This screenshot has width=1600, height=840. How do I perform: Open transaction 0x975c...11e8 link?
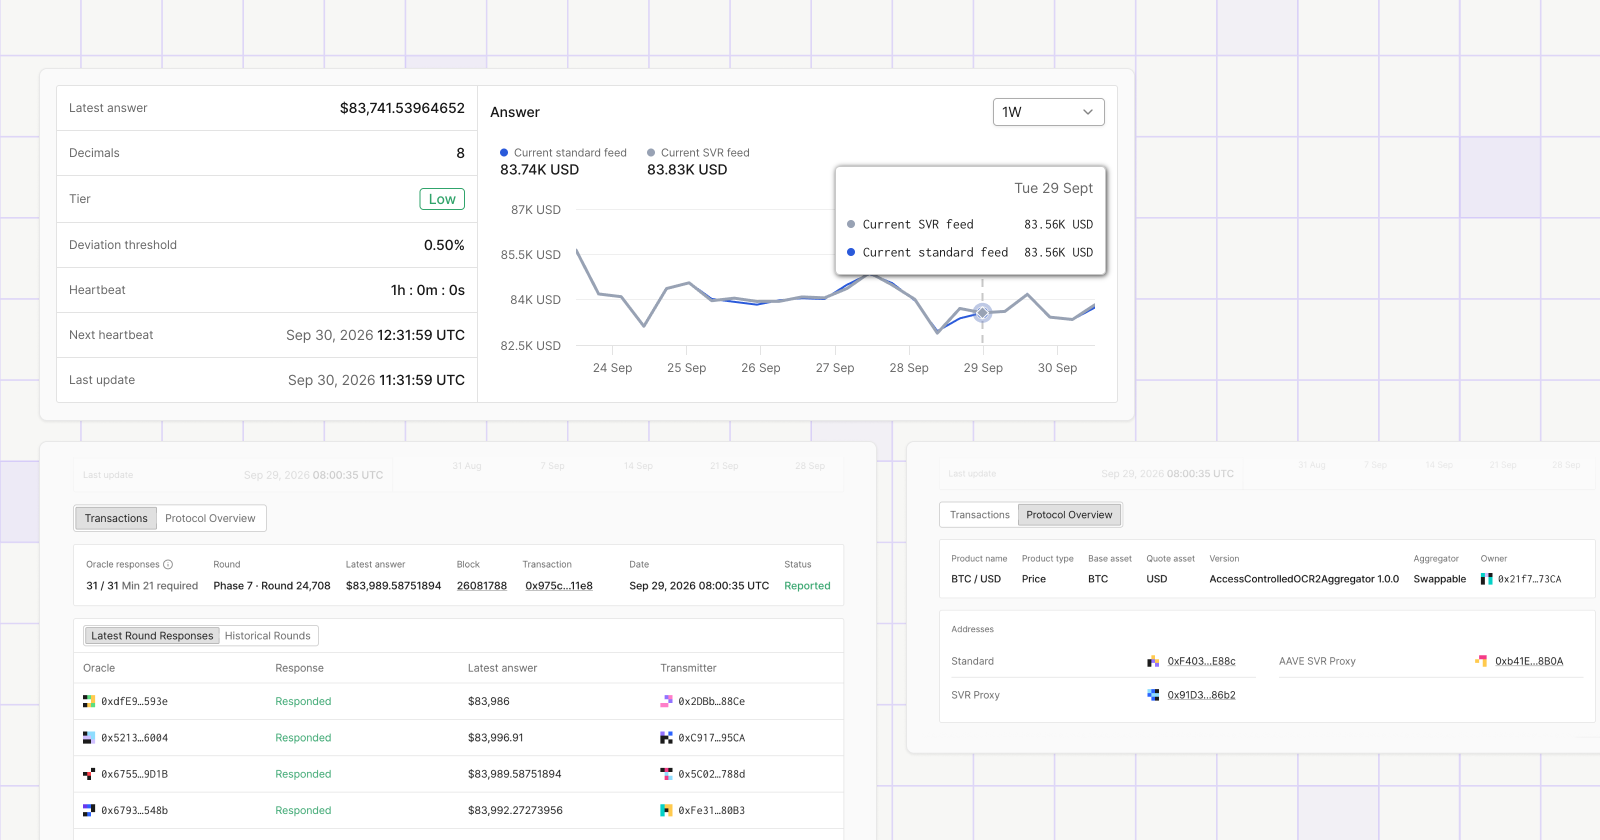click(x=559, y=586)
